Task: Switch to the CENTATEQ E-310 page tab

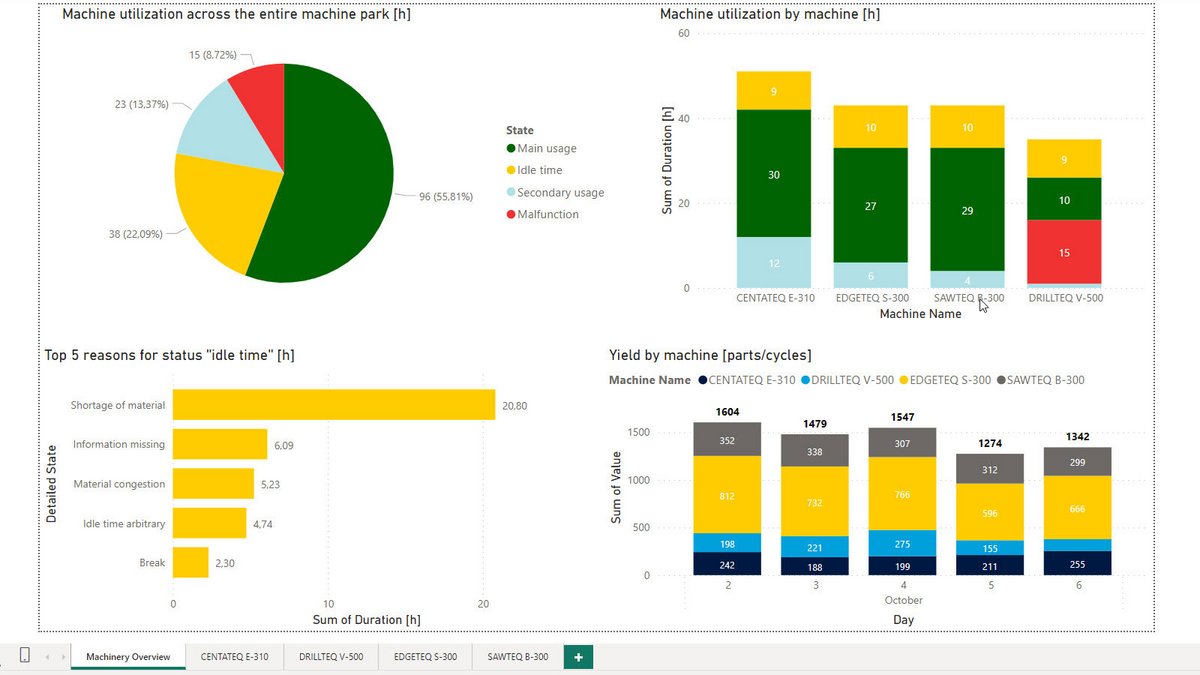Action: coord(235,657)
